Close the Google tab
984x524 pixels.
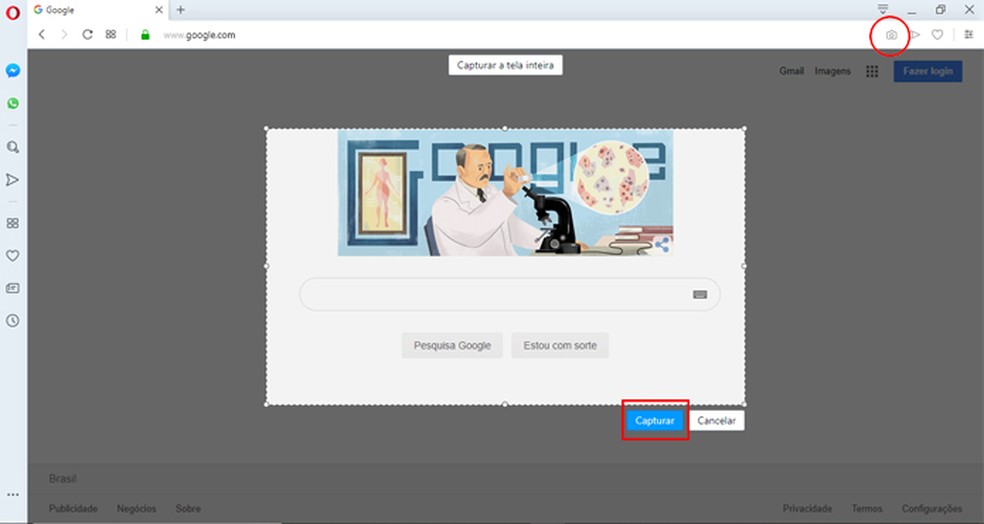(159, 9)
